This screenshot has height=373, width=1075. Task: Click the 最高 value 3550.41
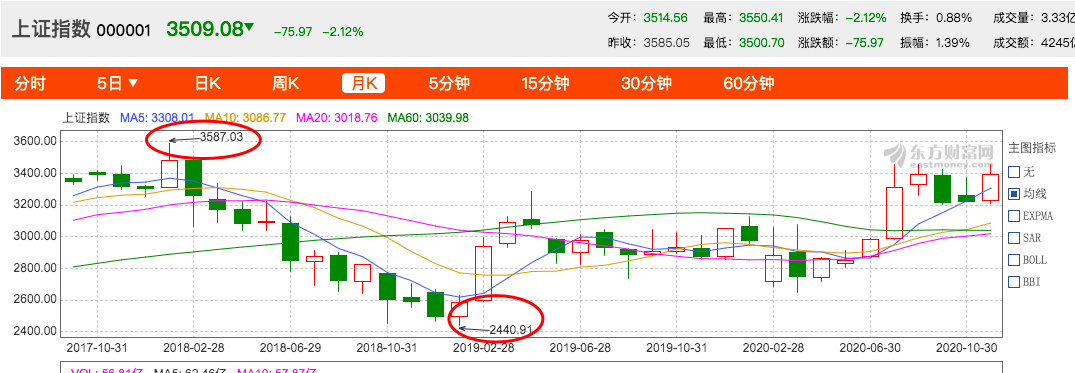[761, 18]
